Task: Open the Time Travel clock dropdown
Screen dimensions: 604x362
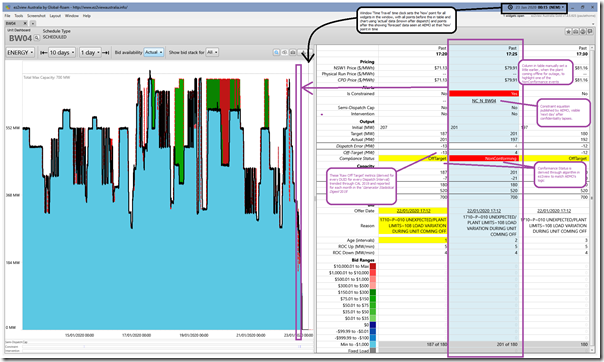Action: point(534,7)
